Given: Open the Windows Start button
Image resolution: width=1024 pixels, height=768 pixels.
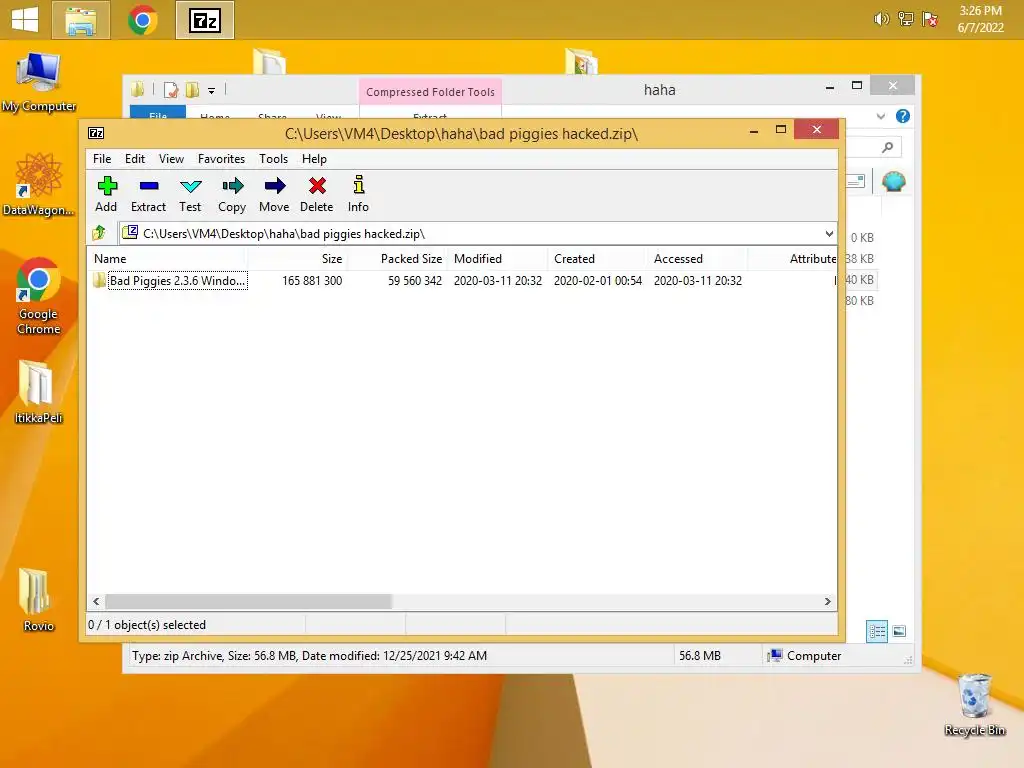Looking at the screenshot, I should coord(25,20).
